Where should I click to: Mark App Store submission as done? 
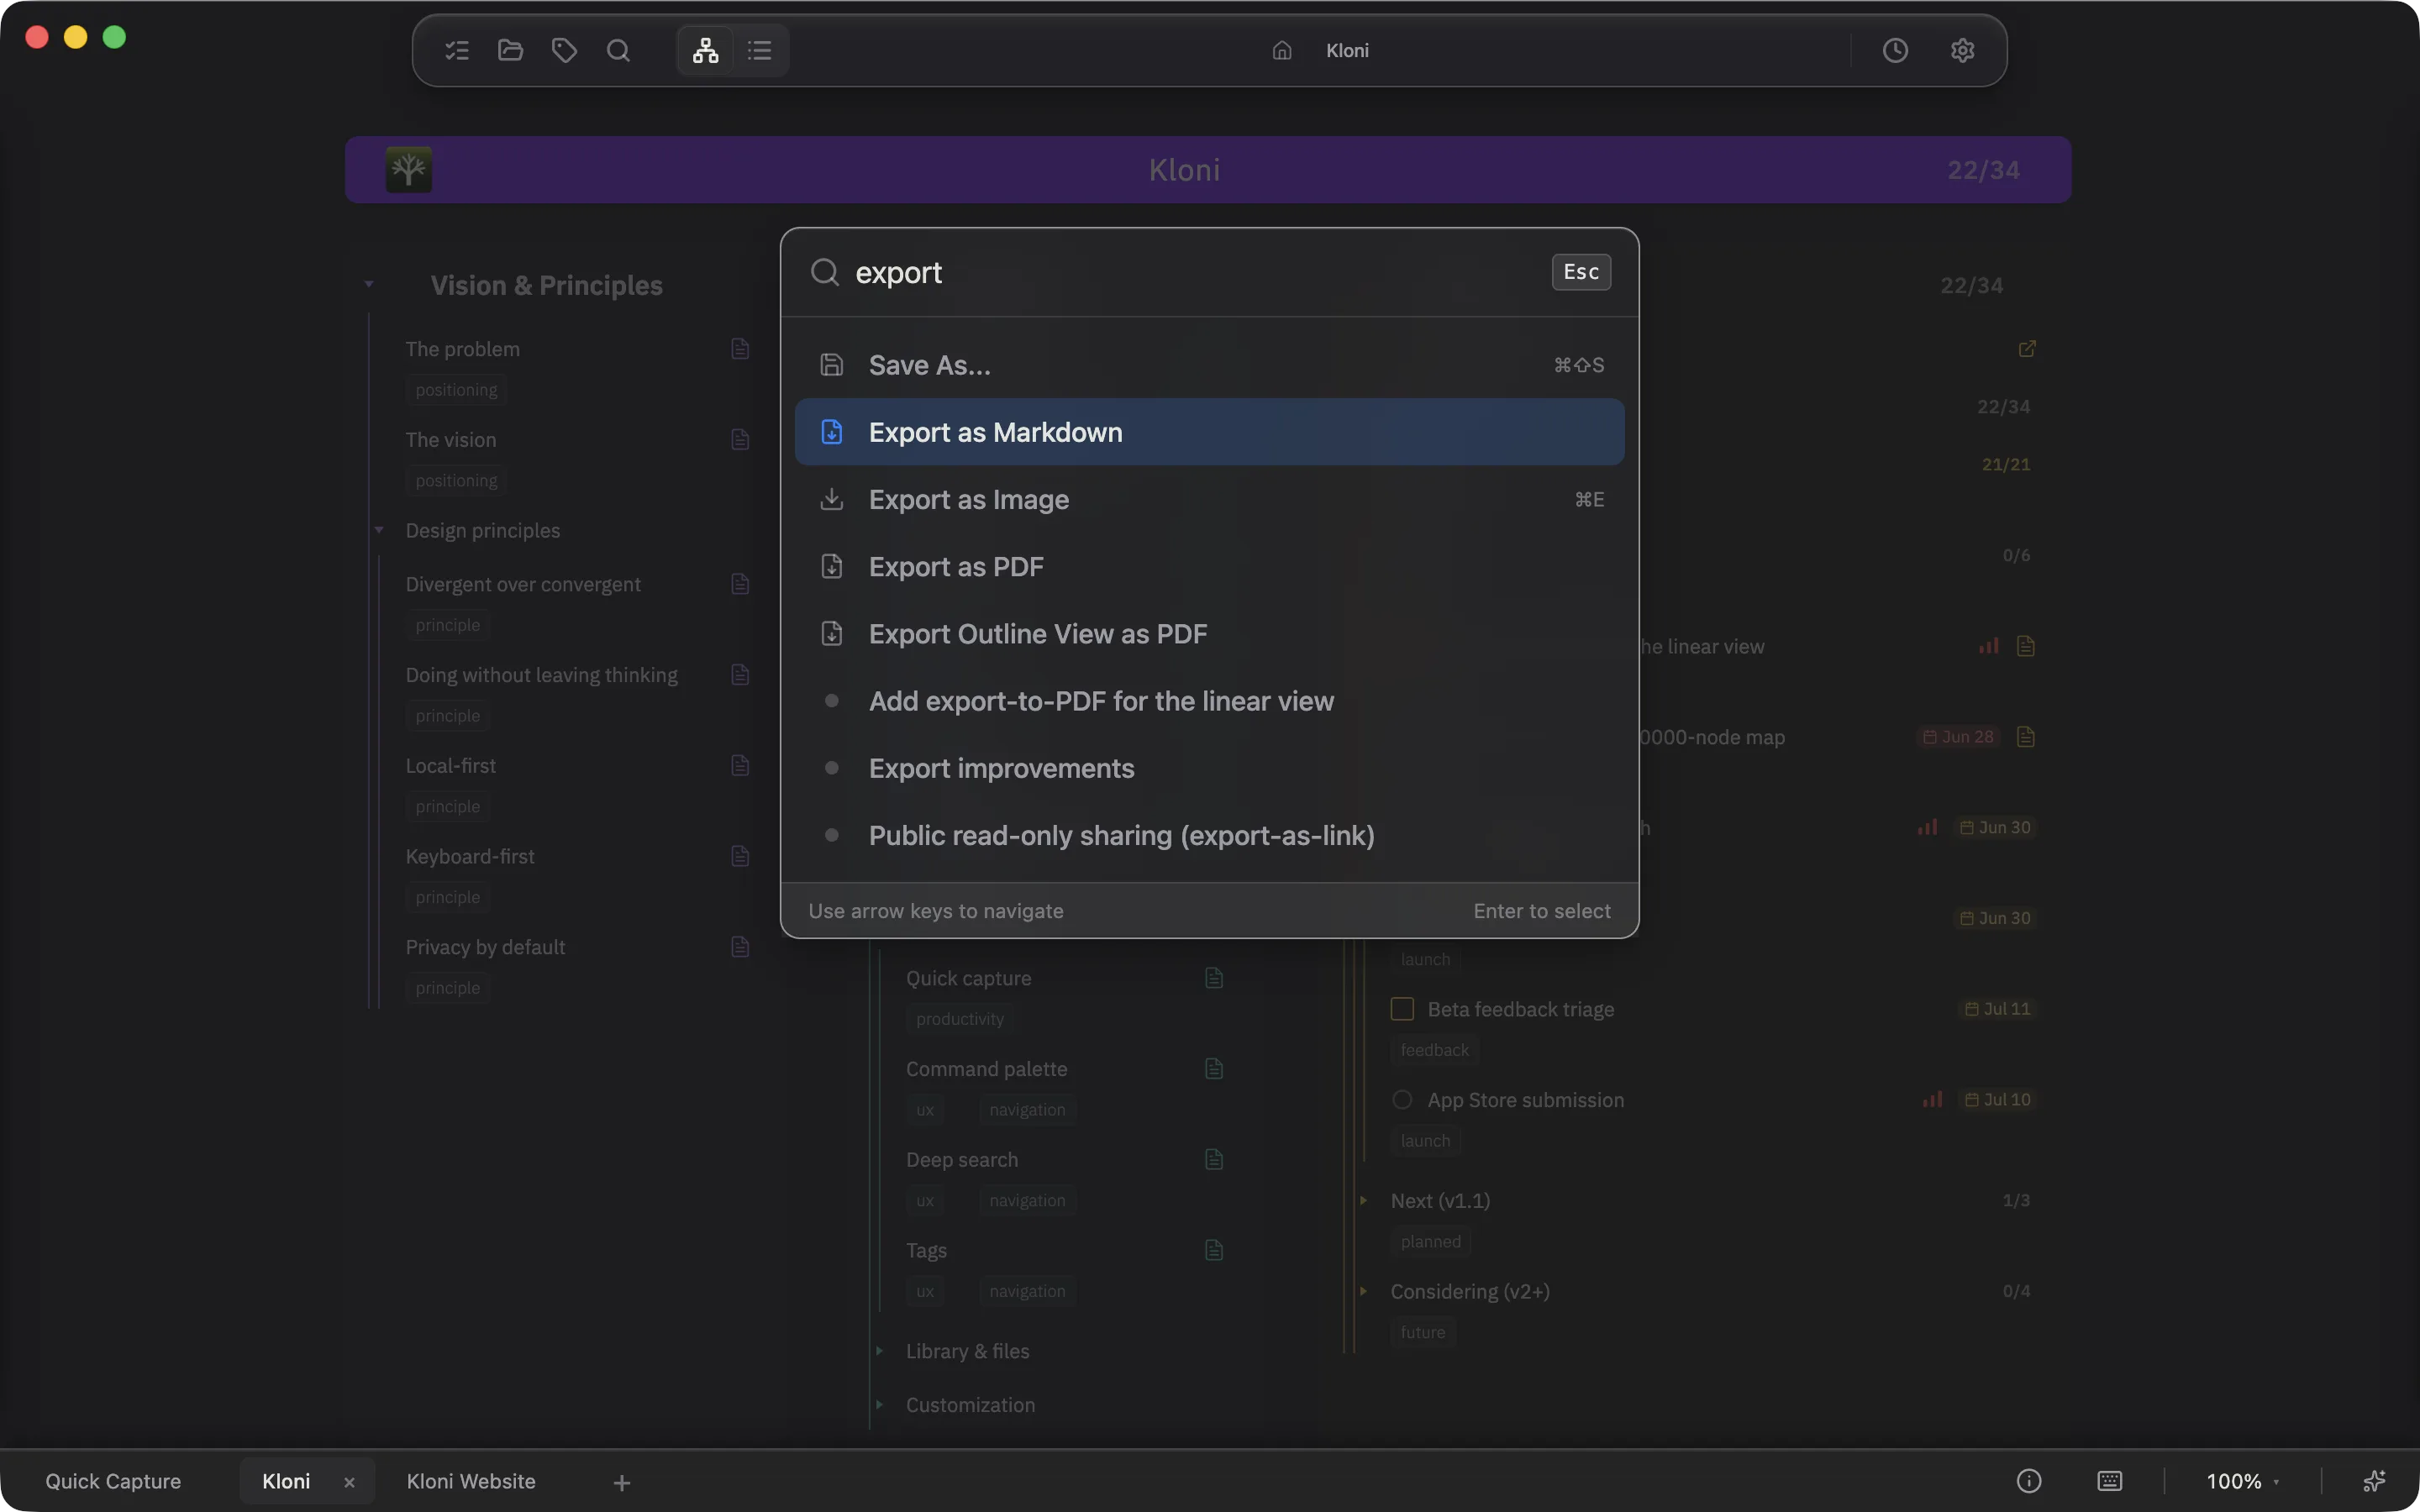coord(1402,1100)
